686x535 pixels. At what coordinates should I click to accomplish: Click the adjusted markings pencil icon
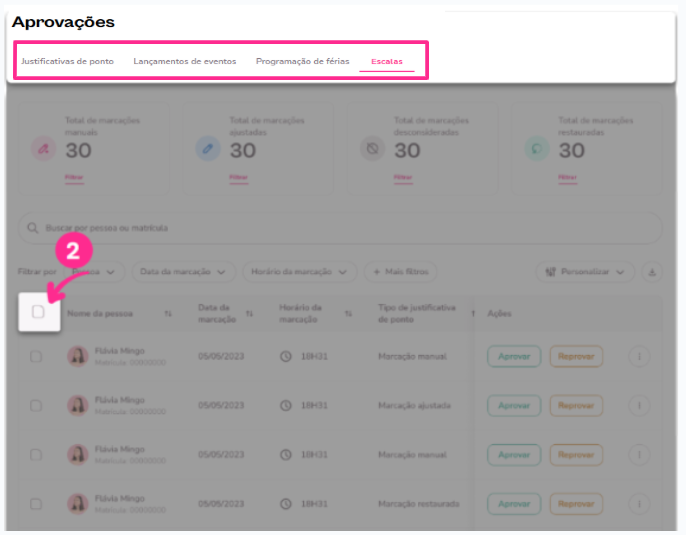207,149
